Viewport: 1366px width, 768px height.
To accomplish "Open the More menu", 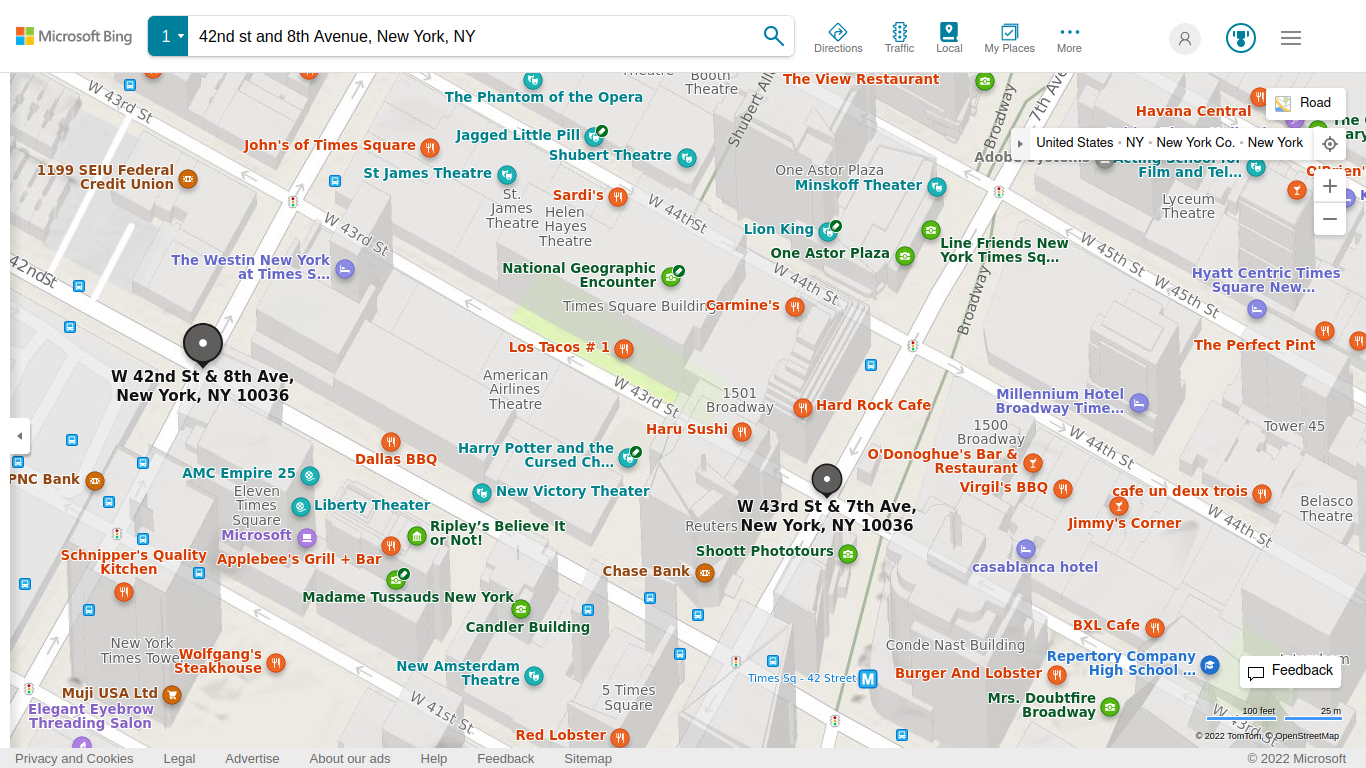I will [1069, 38].
